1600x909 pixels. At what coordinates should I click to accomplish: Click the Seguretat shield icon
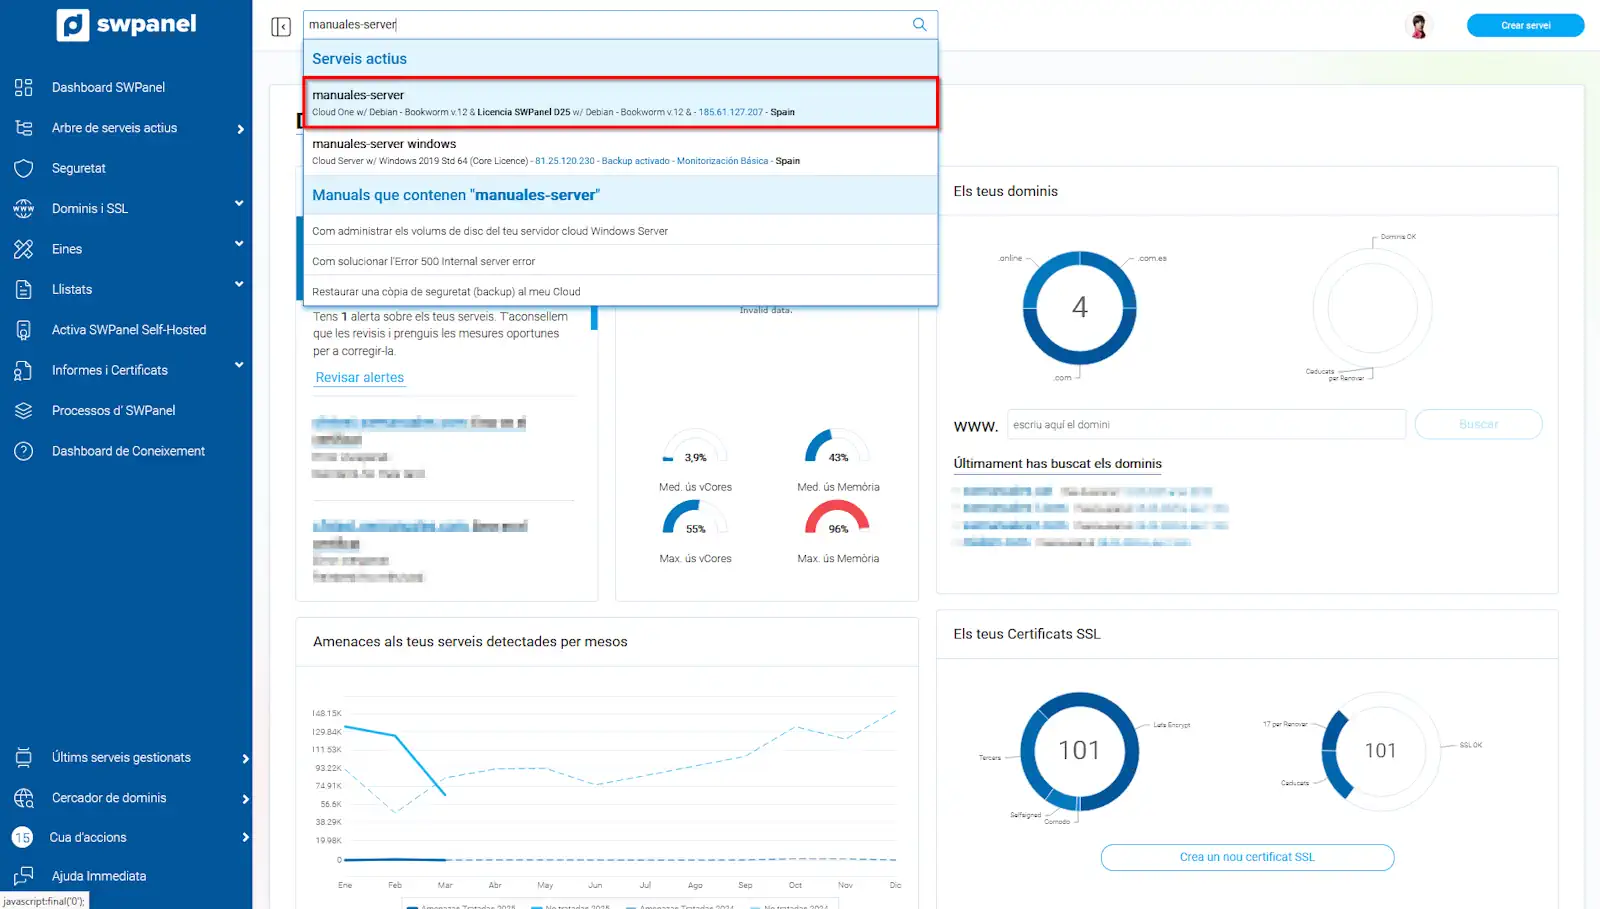24,169
